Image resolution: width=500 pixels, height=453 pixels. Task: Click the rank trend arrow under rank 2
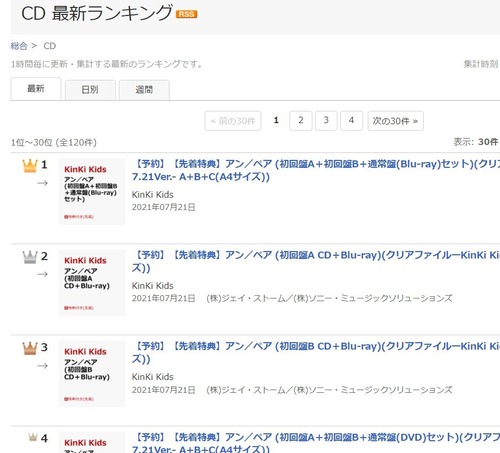pos(42,274)
